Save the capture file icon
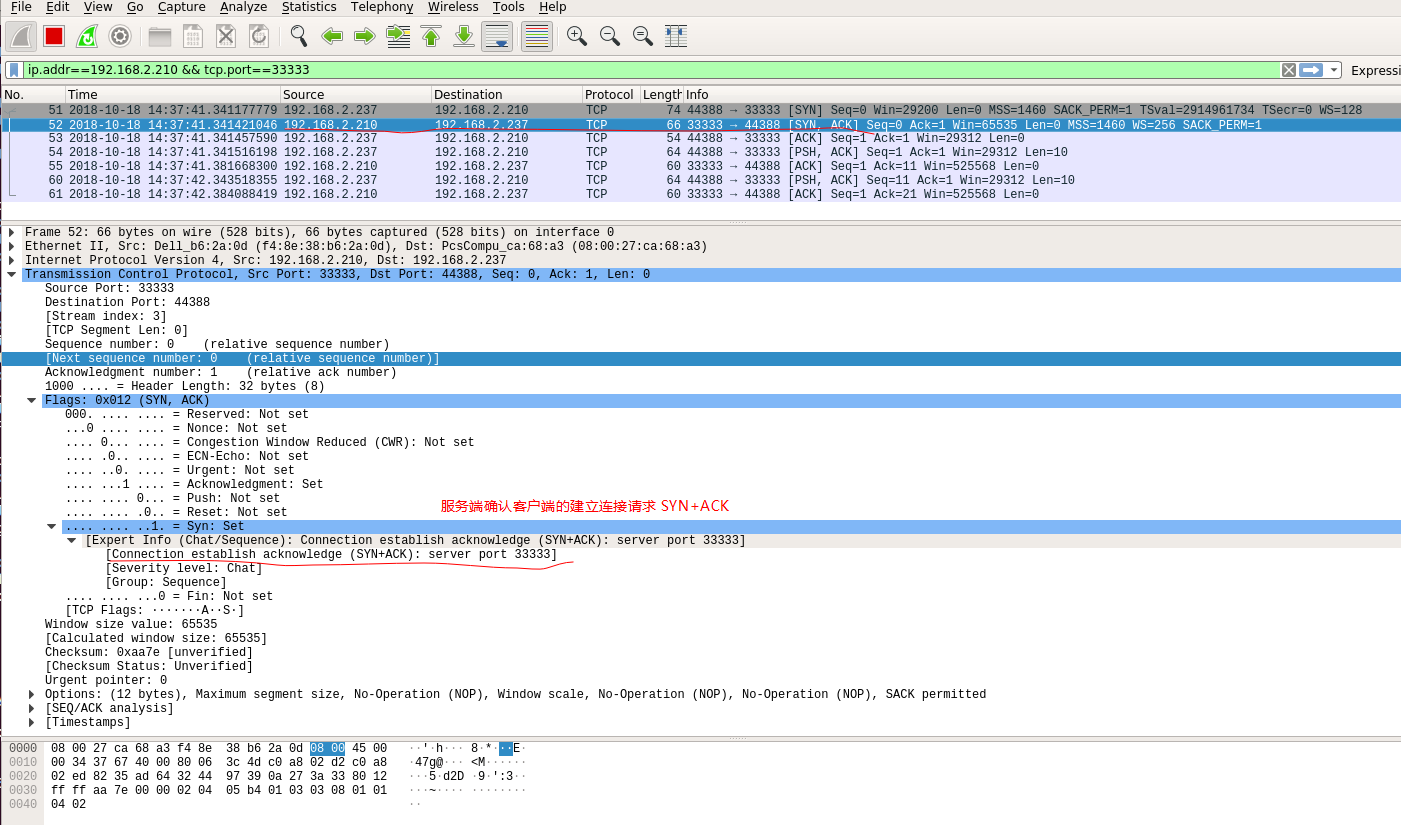Image resolution: width=1401 pixels, height=825 pixels. 193,37
